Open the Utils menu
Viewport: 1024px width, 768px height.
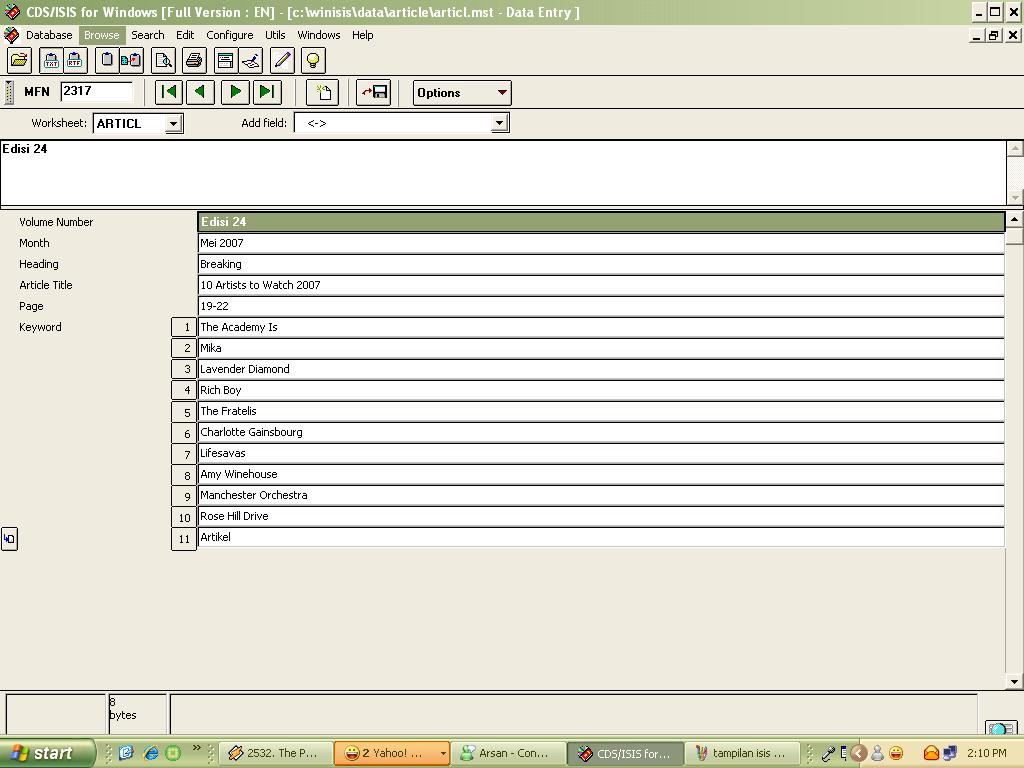pyautogui.click(x=275, y=35)
